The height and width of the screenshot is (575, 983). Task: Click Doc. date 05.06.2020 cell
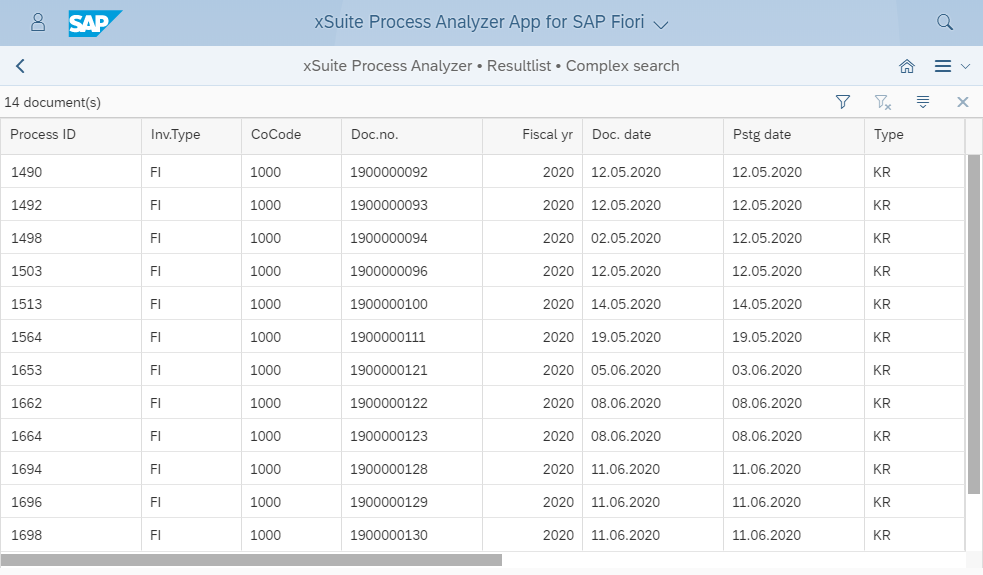pyautogui.click(x=653, y=370)
